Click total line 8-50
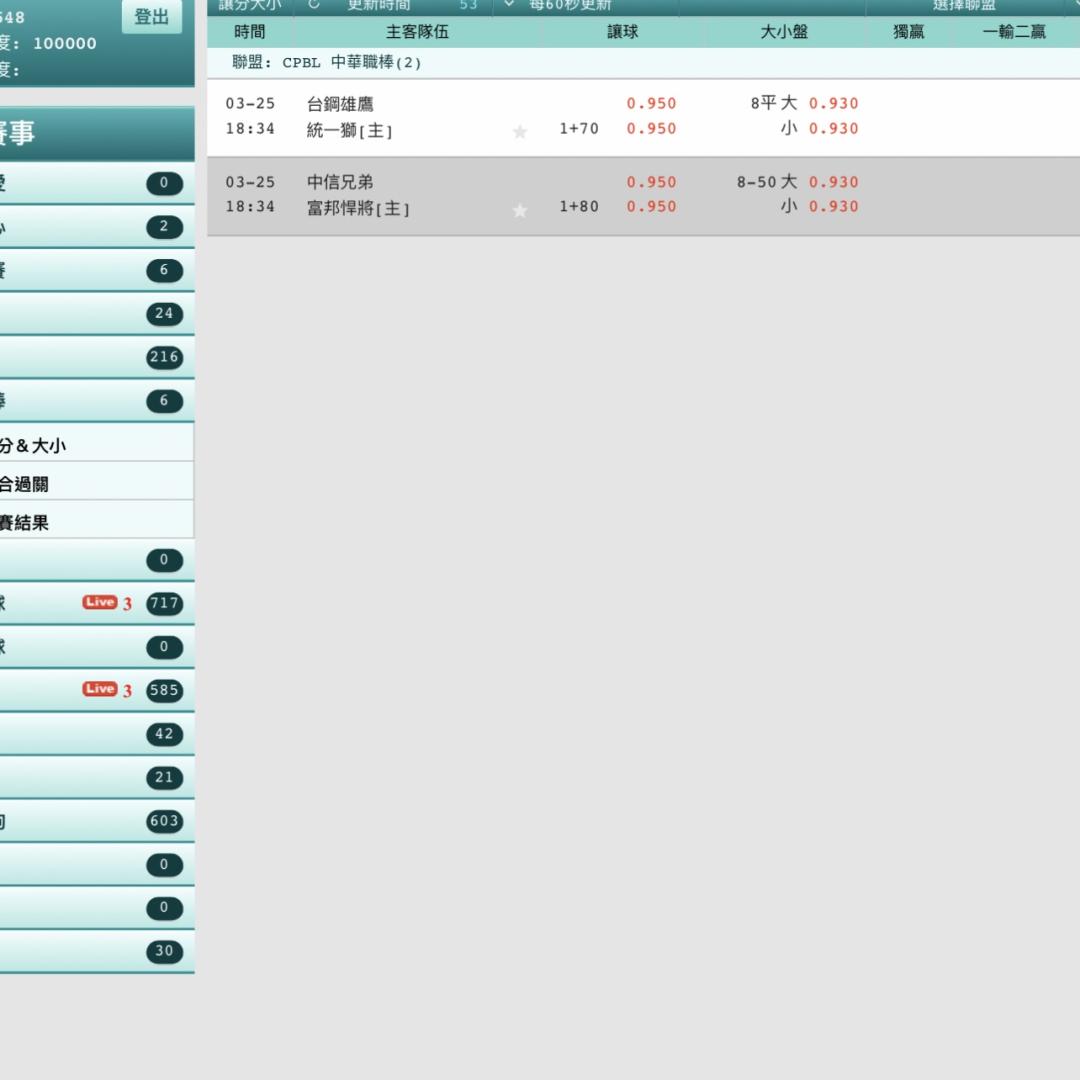Image resolution: width=1080 pixels, height=1080 pixels. pyautogui.click(x=756, y=183)
